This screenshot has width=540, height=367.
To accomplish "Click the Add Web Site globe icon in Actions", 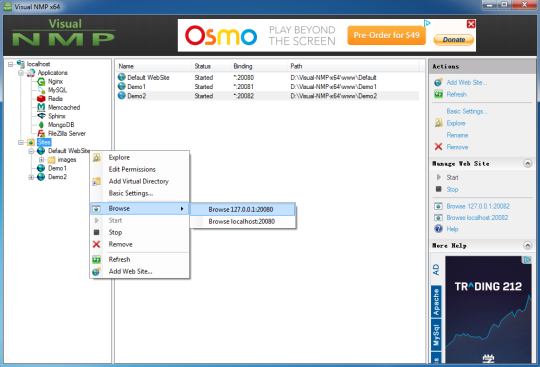I will tap(438, 82).
